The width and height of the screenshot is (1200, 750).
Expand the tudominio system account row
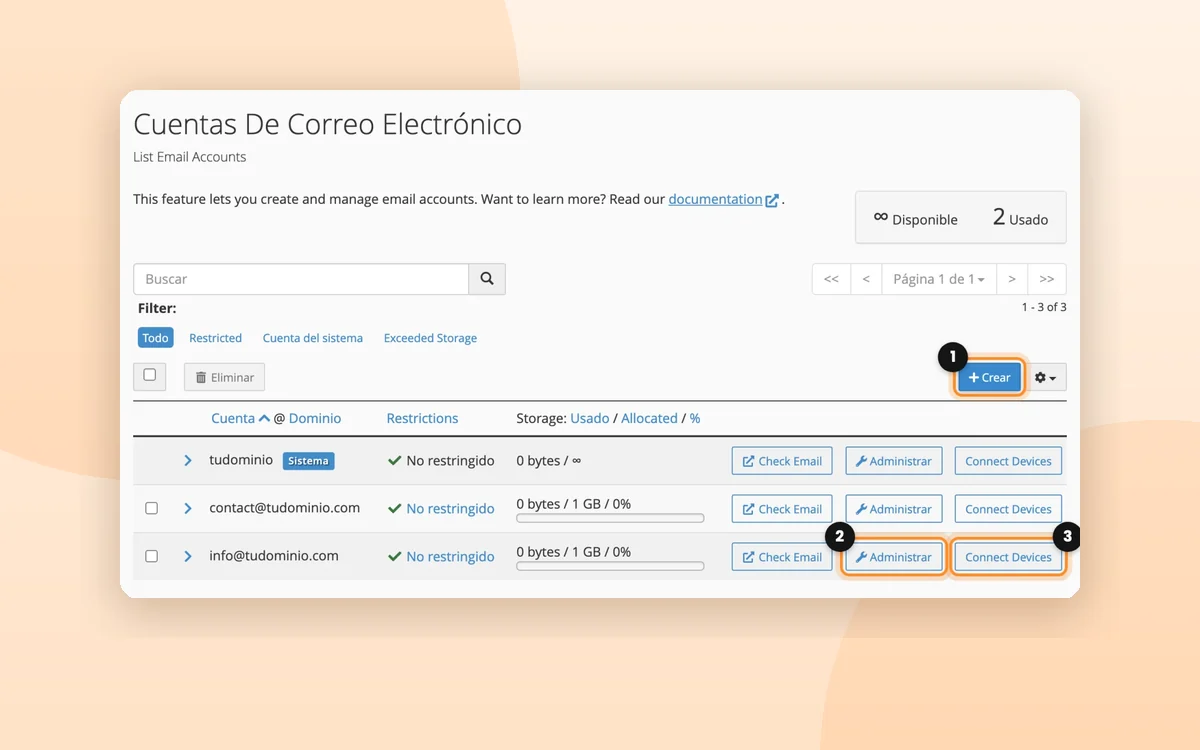pyautogui.click(x=187, y=461)
